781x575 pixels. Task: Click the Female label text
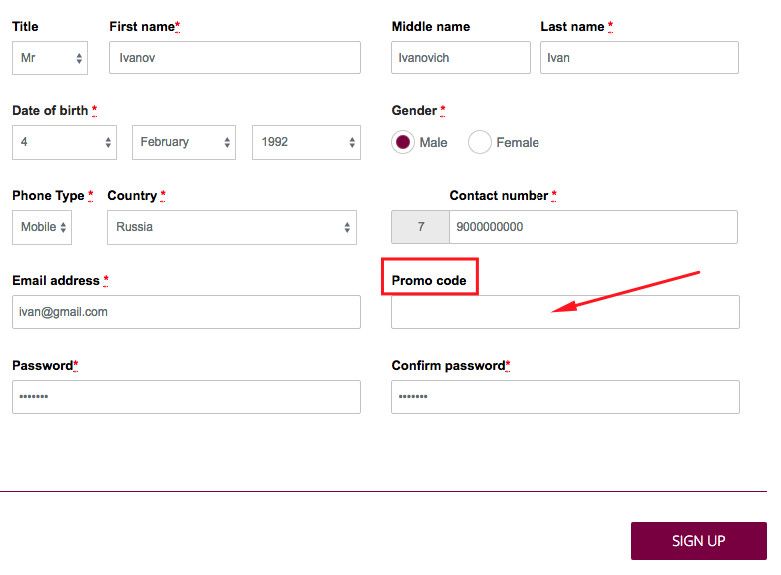point(517,143)
